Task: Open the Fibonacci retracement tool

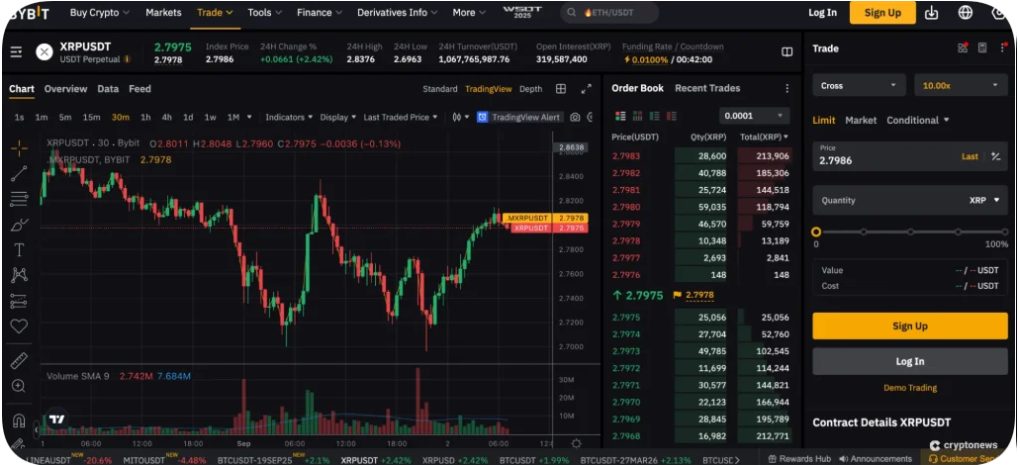Action: click(19, 199)
